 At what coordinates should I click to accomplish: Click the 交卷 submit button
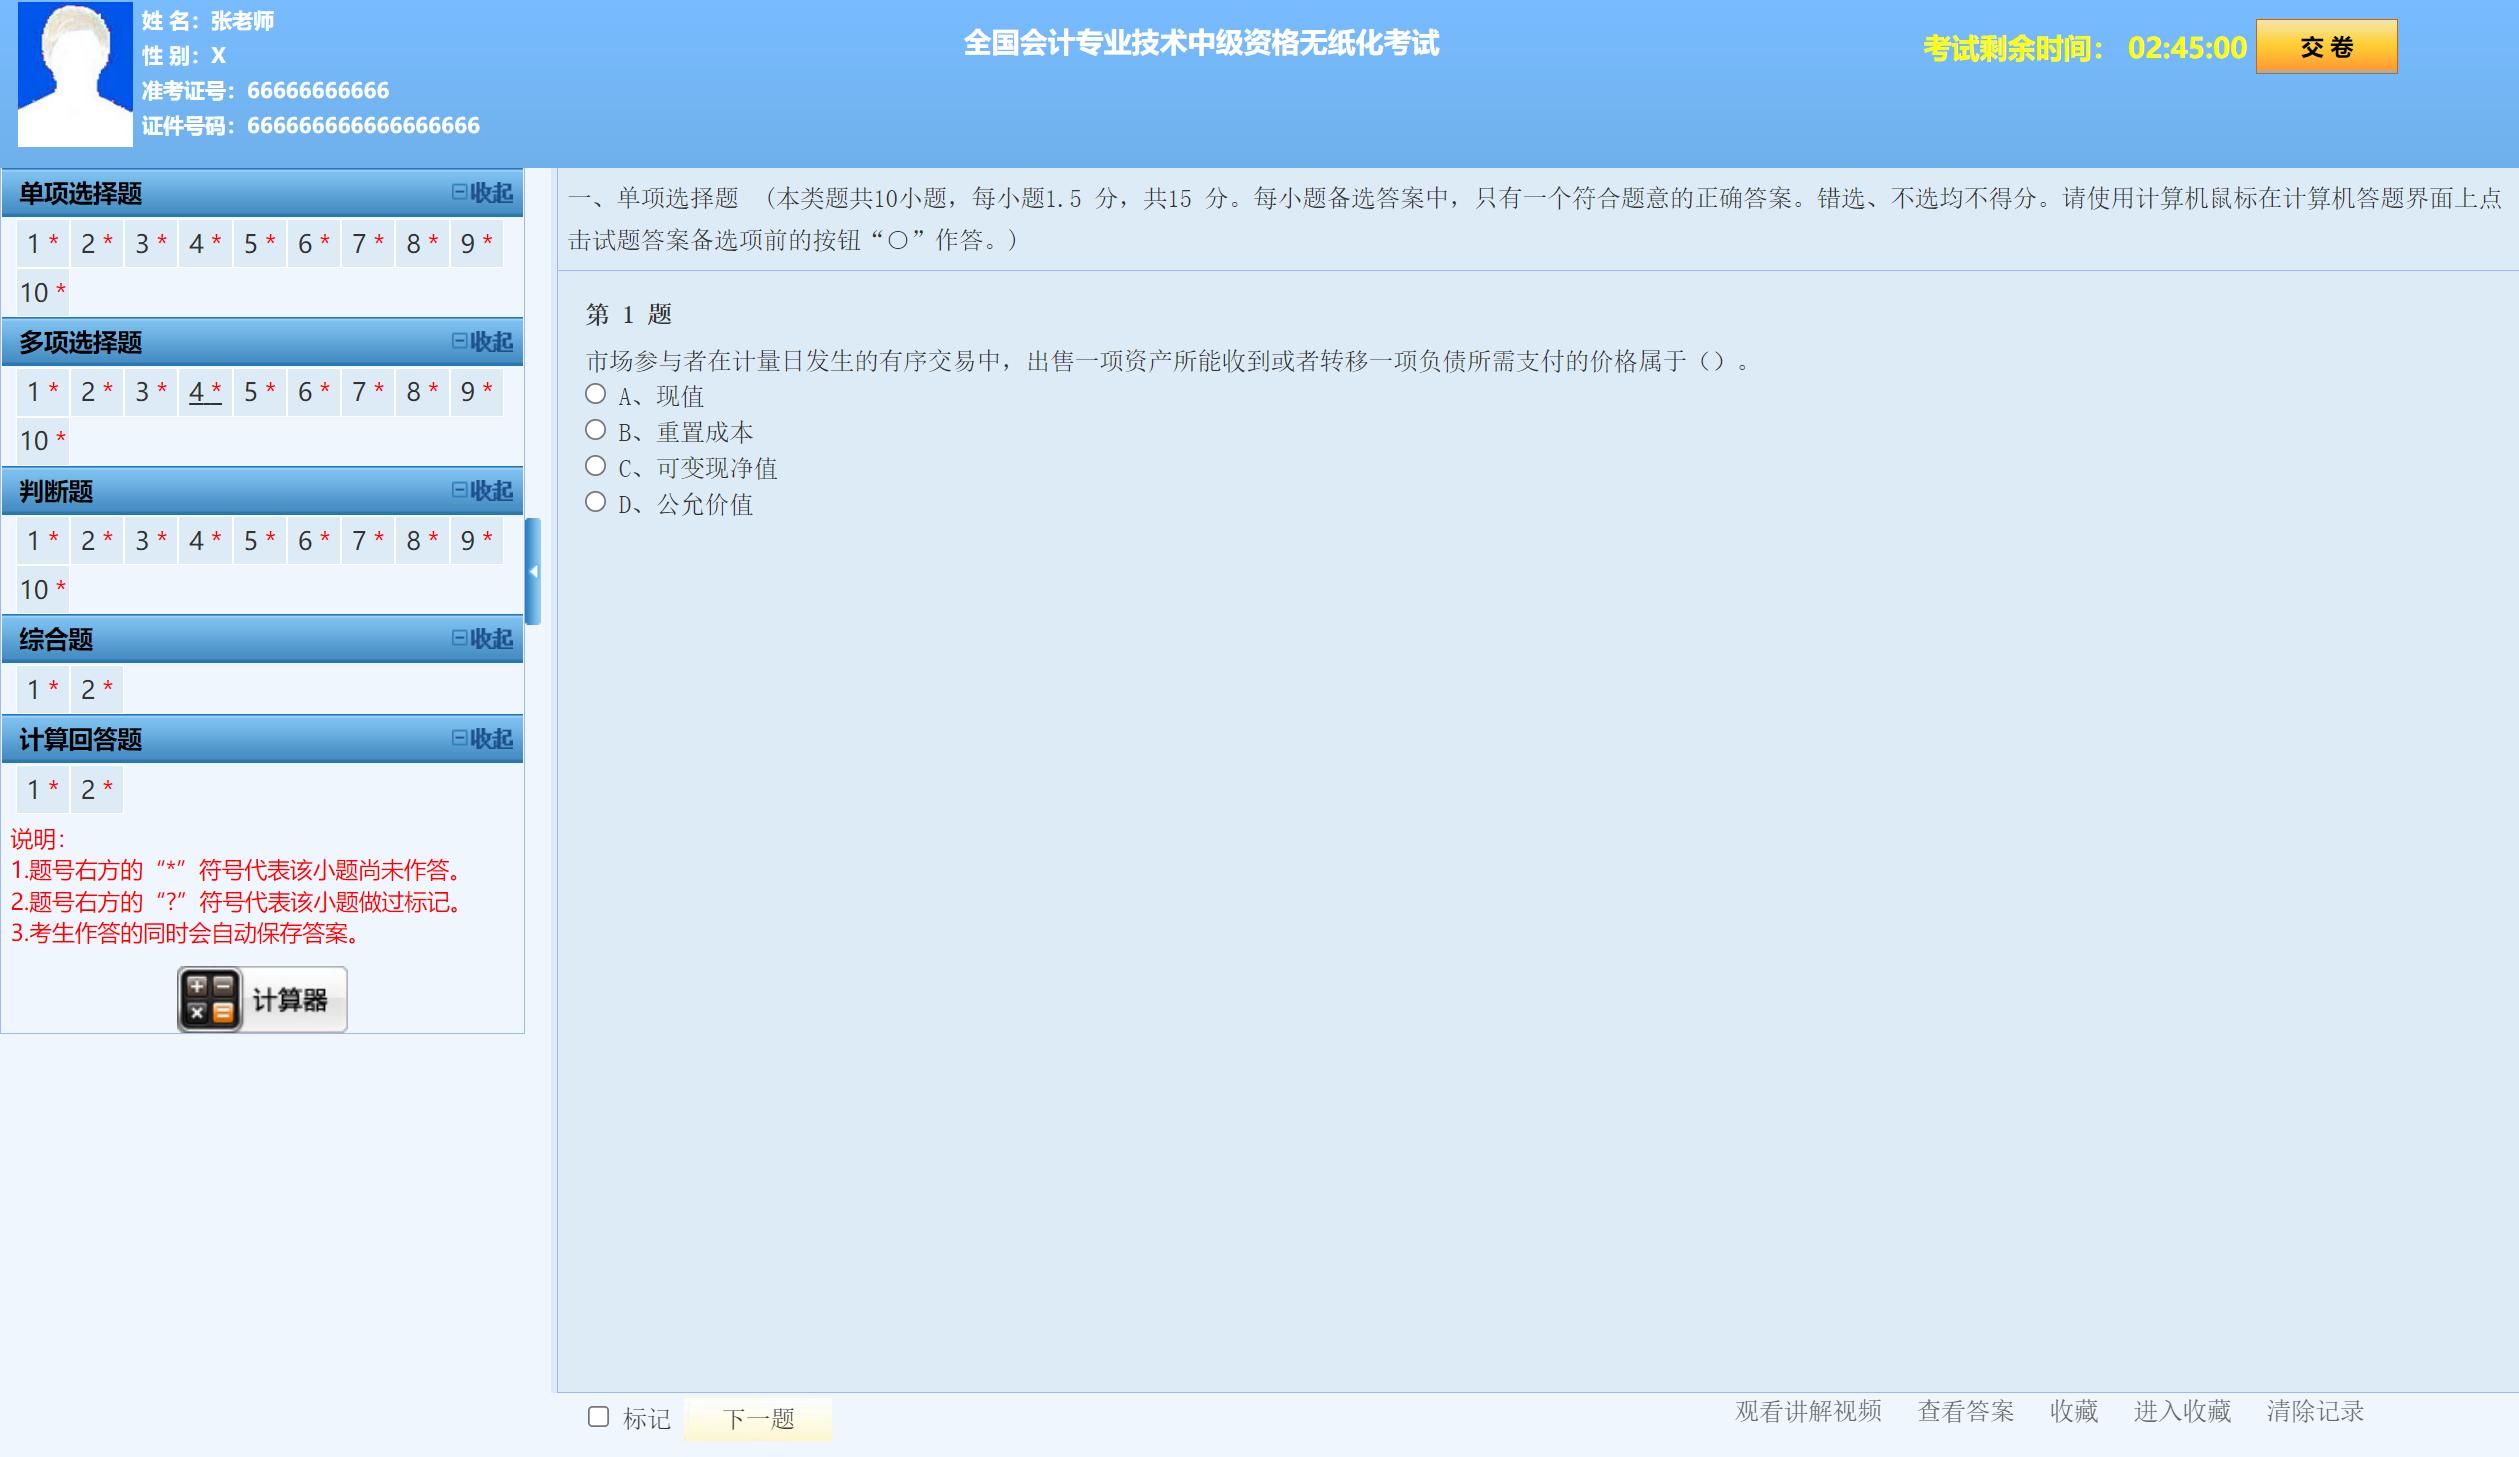pos(2325,46)
